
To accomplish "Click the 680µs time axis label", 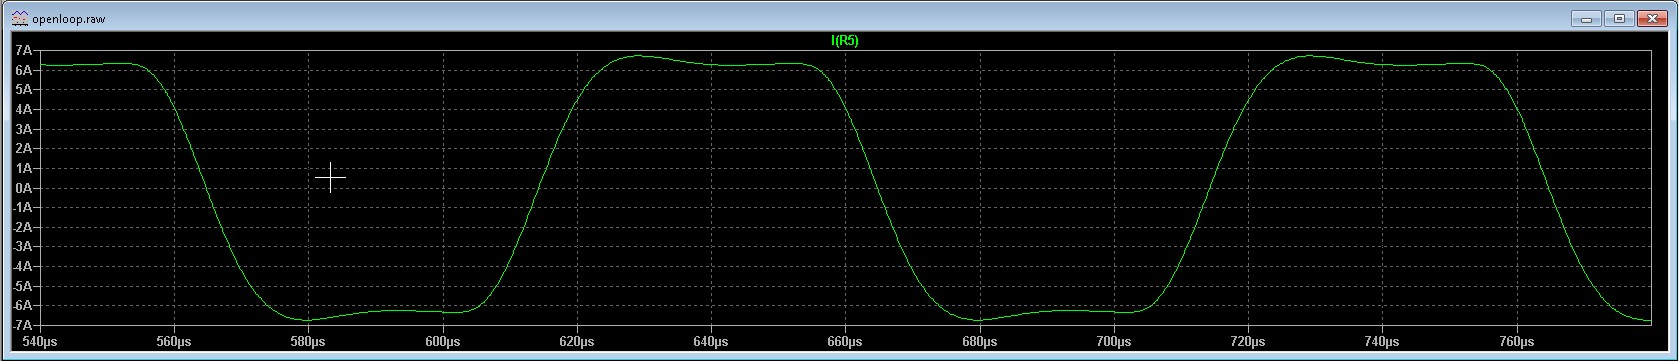I will pos(980,342).
